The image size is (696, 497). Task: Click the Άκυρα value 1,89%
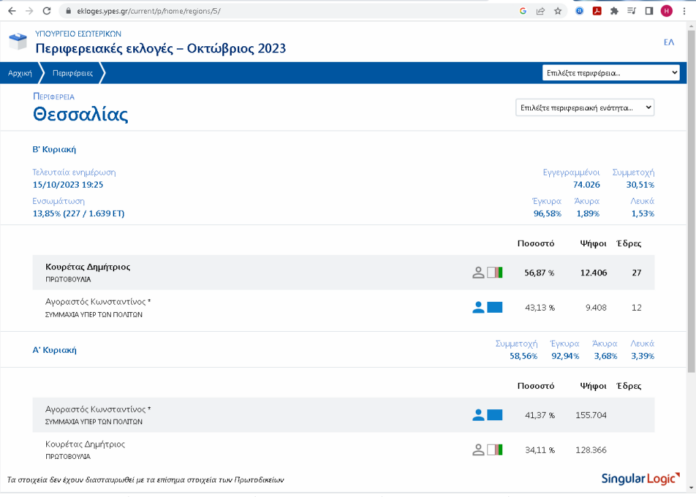[588, 213]
